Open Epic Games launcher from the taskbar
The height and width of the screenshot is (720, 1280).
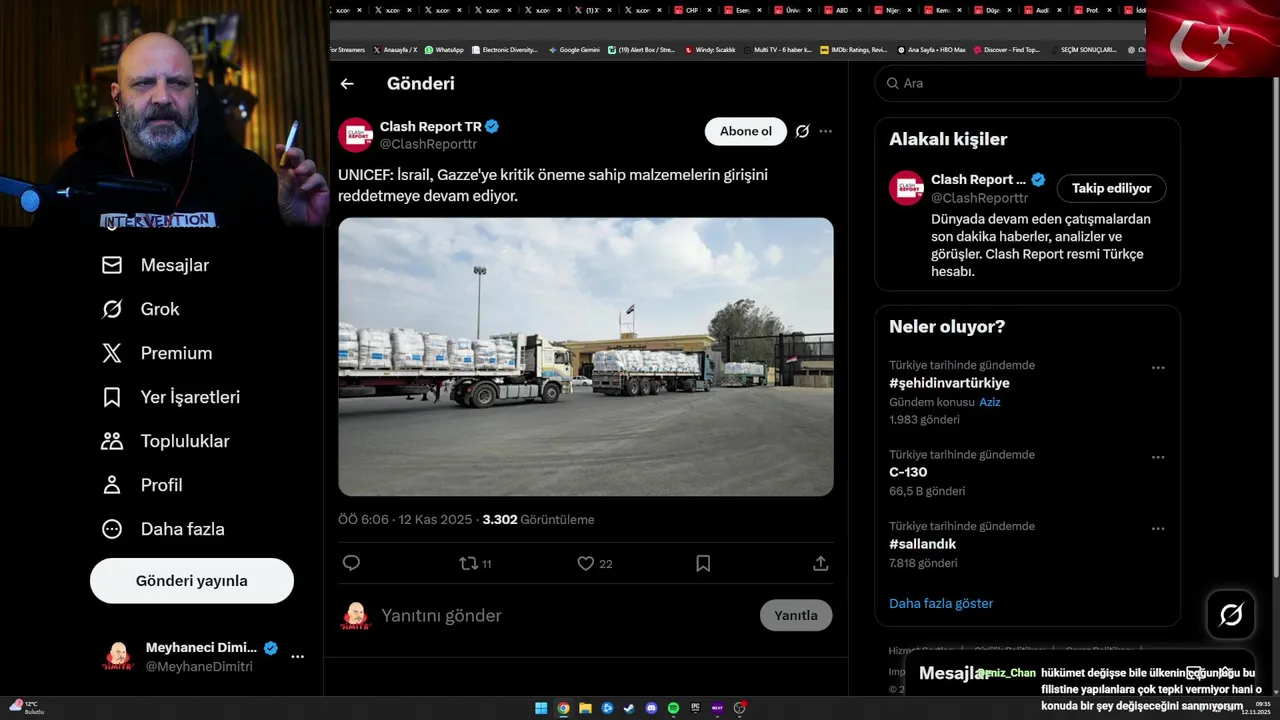click(696, 708)
